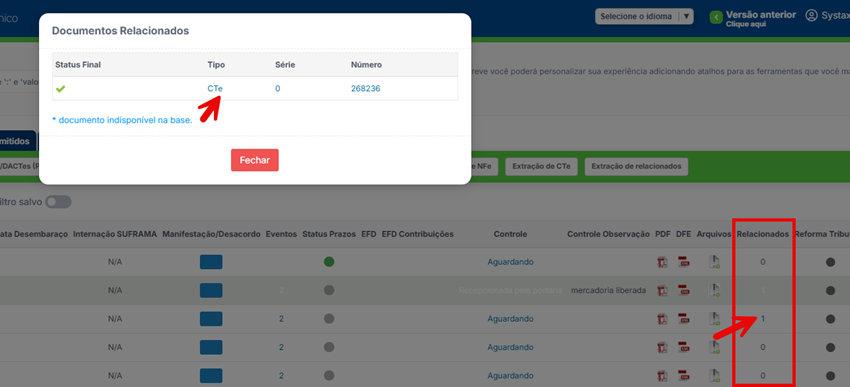Click the grey Status Prazos dot in mercadoria liberada row
850x387 pixels.
click(329, 290)
